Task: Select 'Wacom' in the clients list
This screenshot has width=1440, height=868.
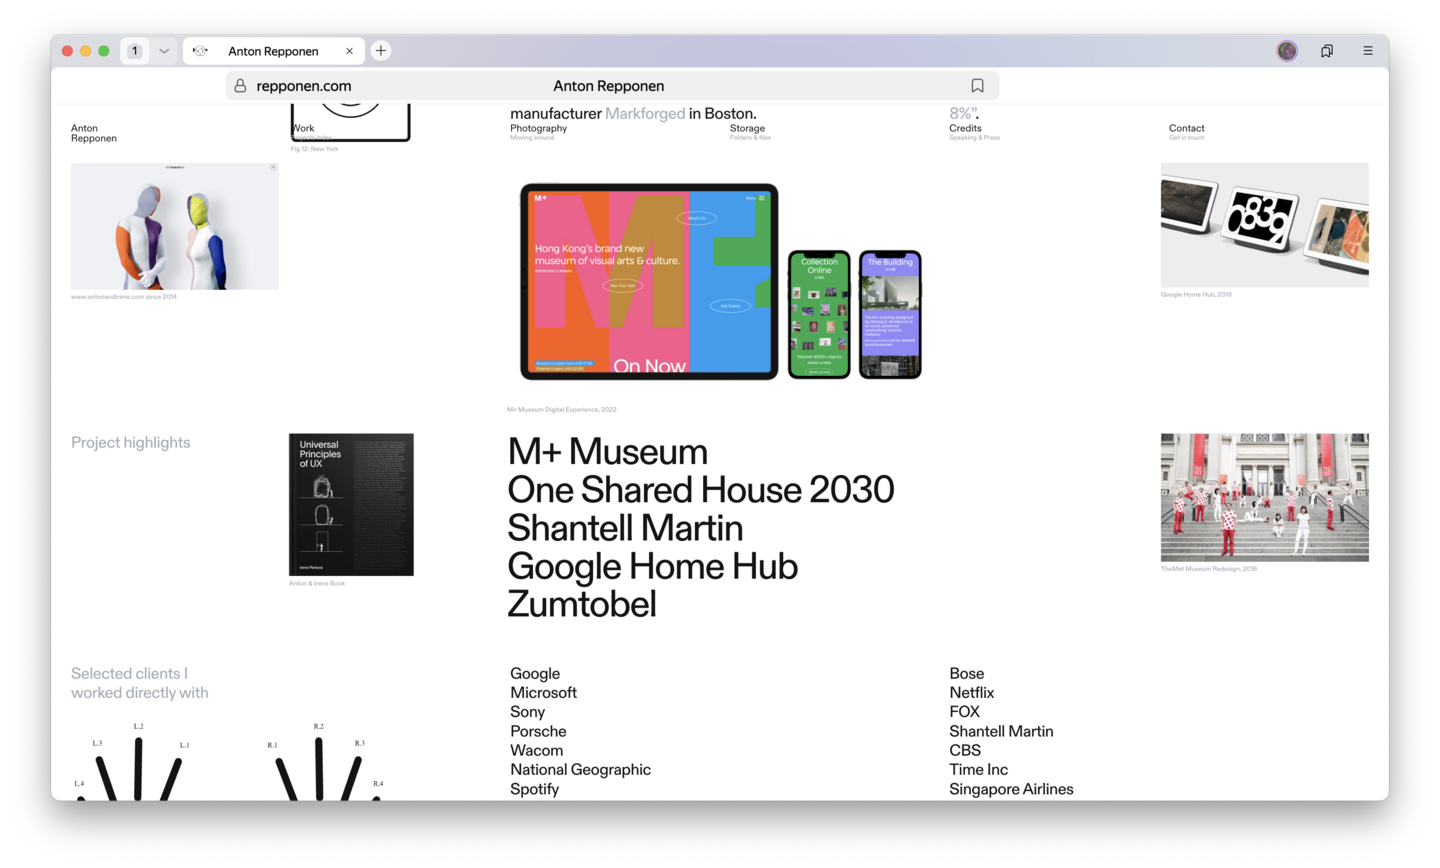Action: 536,751
